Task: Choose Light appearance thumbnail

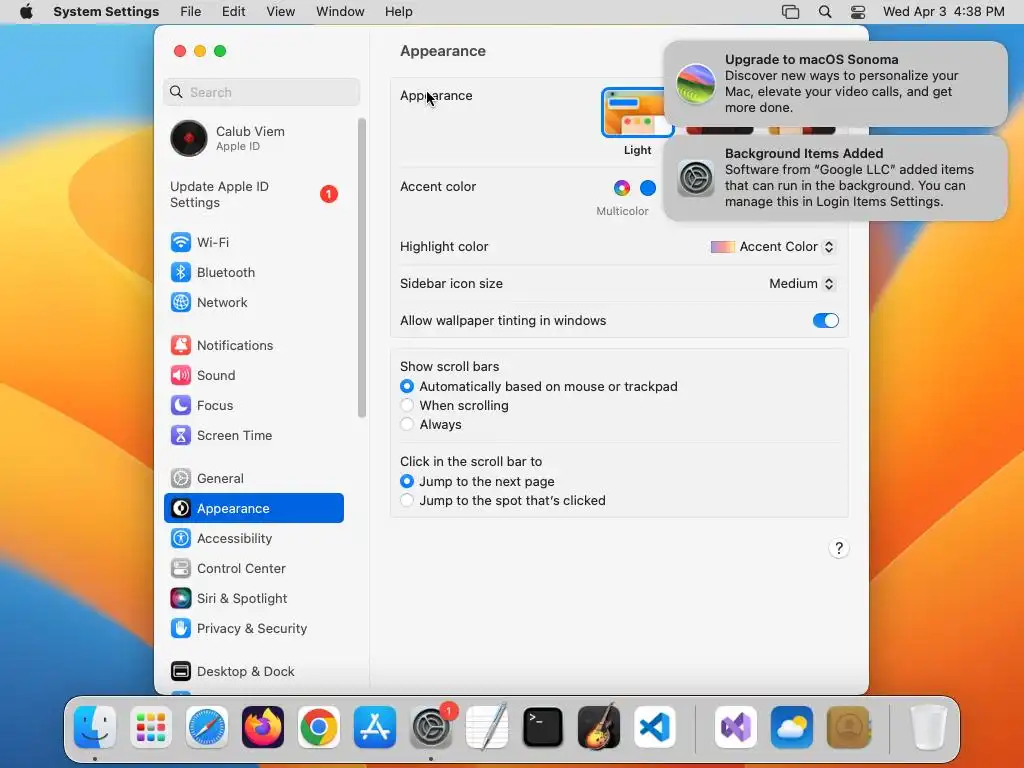Action: point(635,112)
